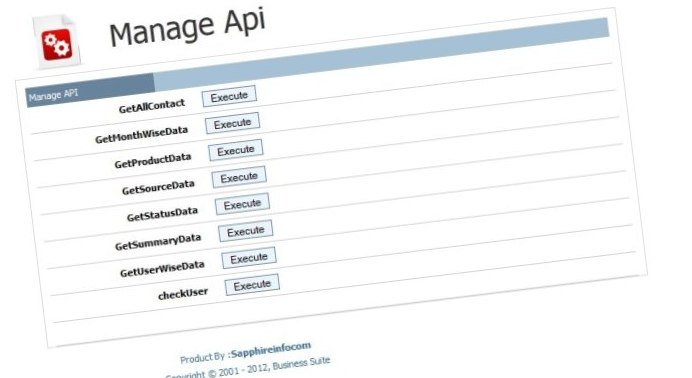692x378 pixels.
Task: Execute the GetProductData API
Action: 236,150
